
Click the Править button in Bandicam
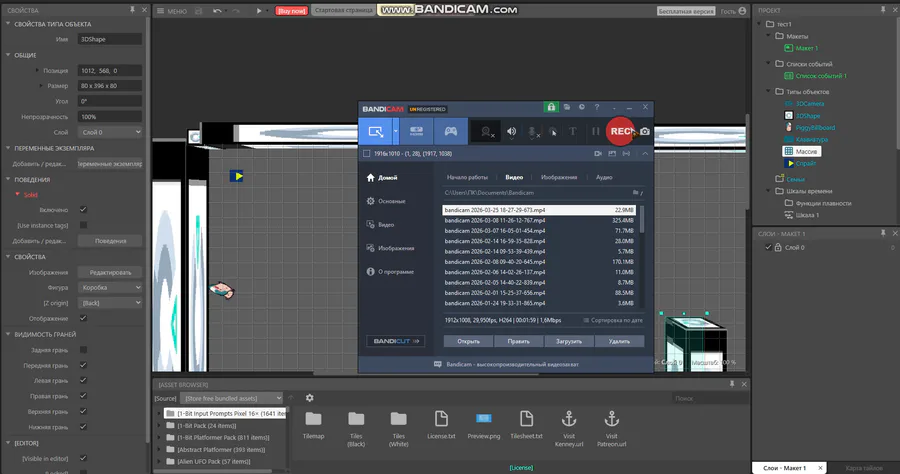(x=518, y=341)
